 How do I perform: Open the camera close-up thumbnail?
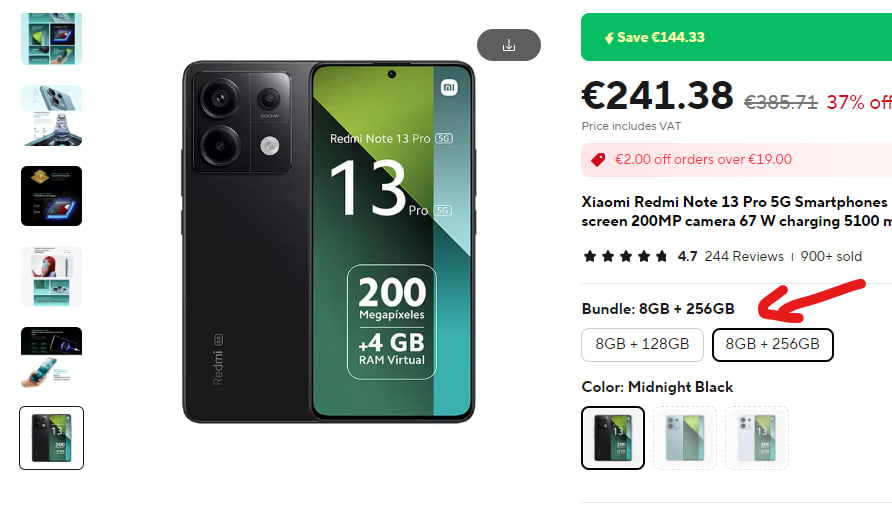point(51,115)
